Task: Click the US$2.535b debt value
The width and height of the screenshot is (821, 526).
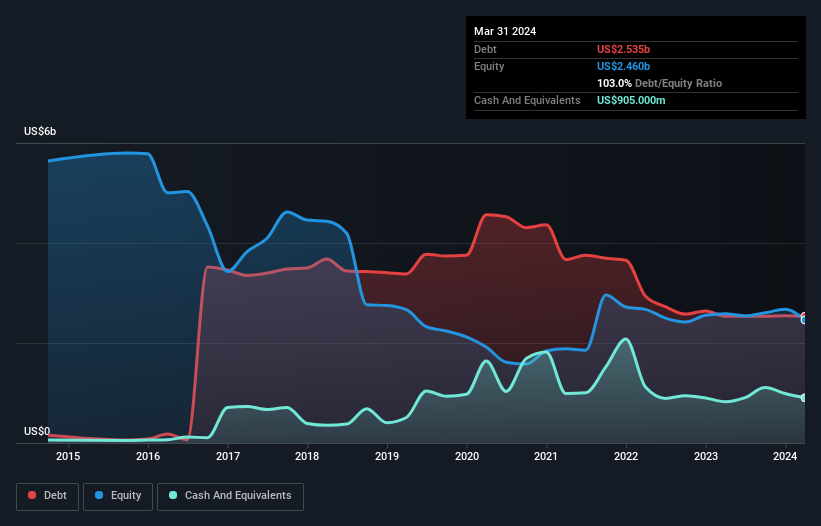Action: pos(624,49)
